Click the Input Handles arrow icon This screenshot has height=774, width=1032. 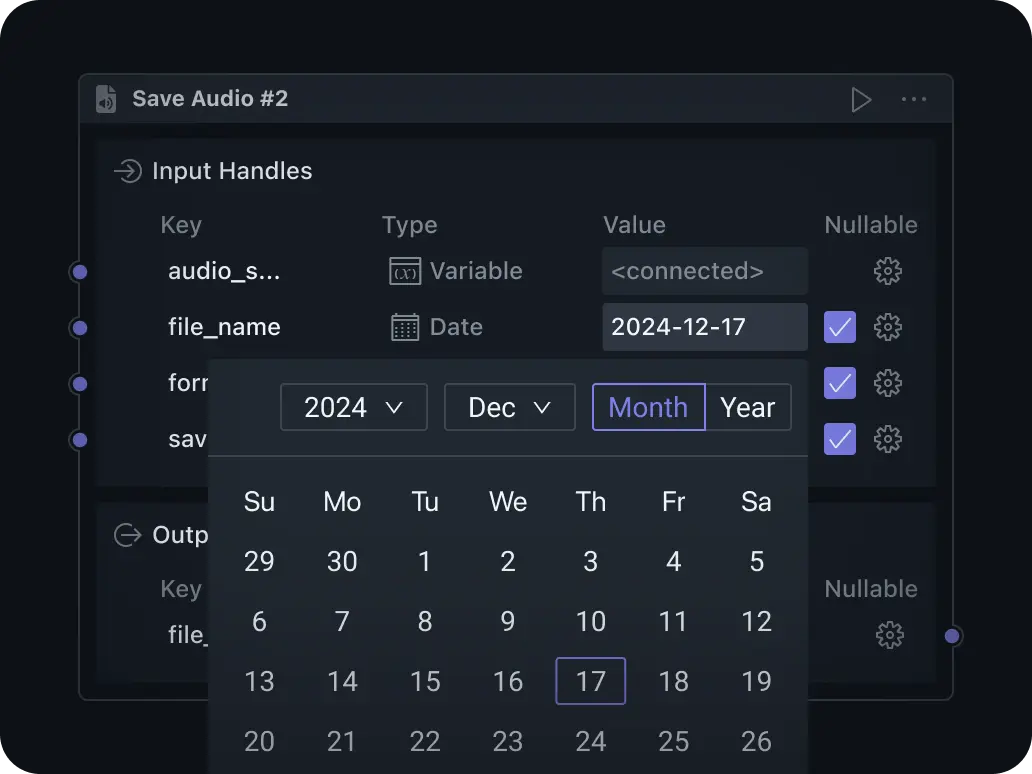click(x=127, y=171)
